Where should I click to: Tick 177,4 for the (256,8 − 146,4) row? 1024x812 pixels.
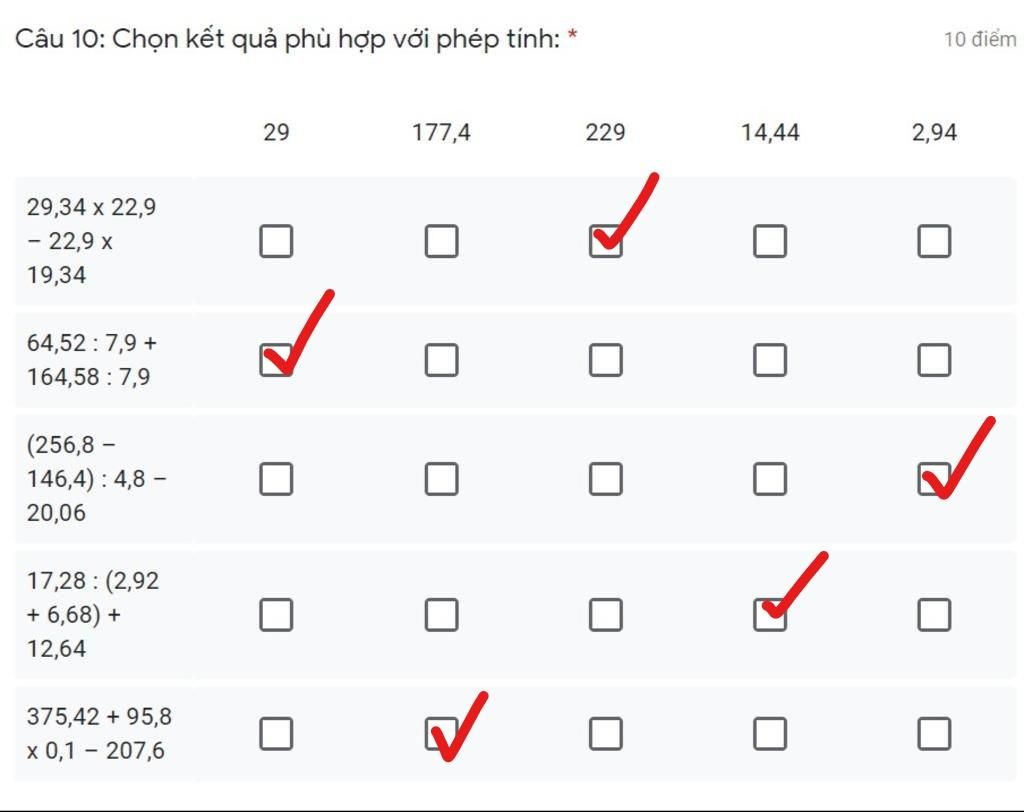(441, 479)
